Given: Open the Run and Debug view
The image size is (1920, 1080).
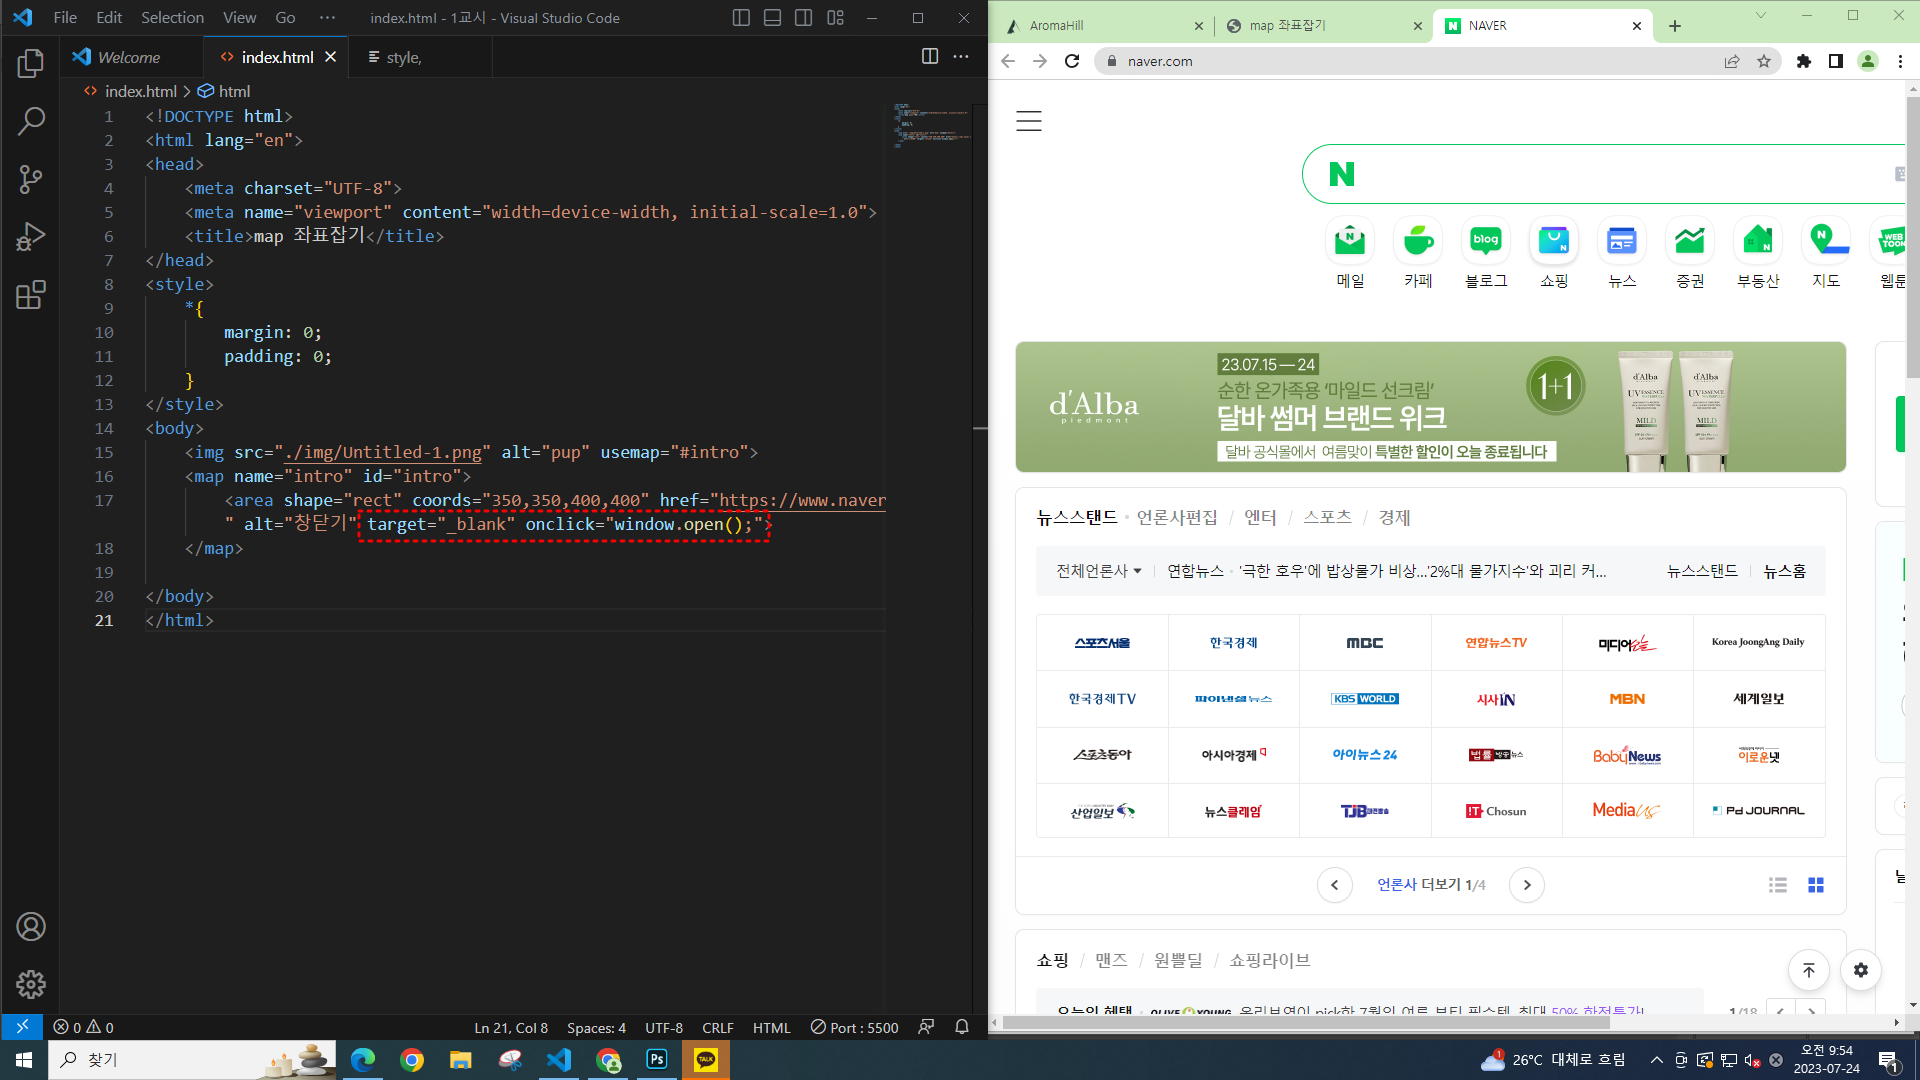Looking at the screenshot, I should pos(31,237).
